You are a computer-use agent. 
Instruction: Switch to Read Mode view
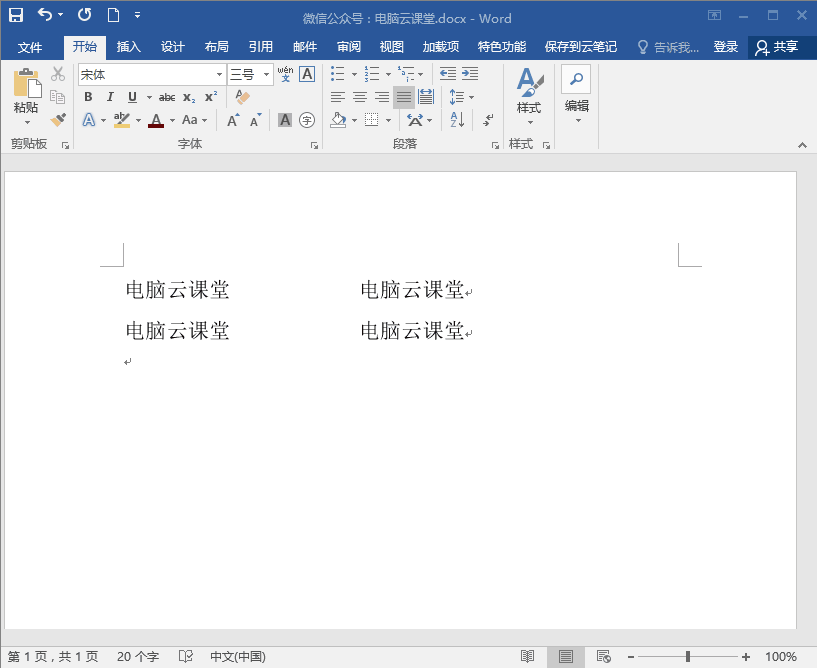tap(527, 657)
